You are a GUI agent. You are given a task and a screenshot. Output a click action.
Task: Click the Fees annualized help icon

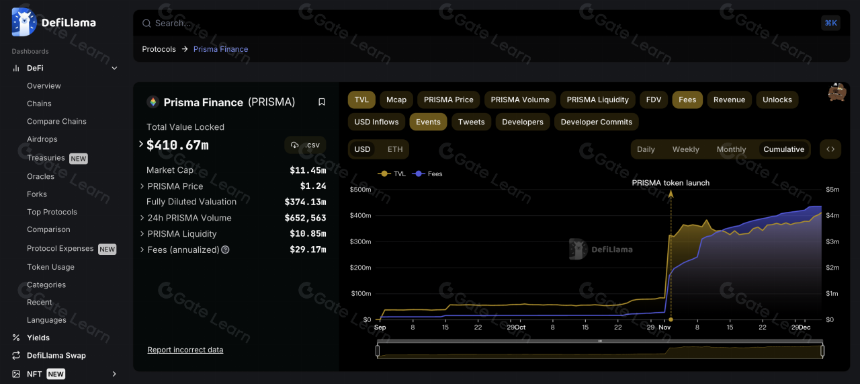225,250
